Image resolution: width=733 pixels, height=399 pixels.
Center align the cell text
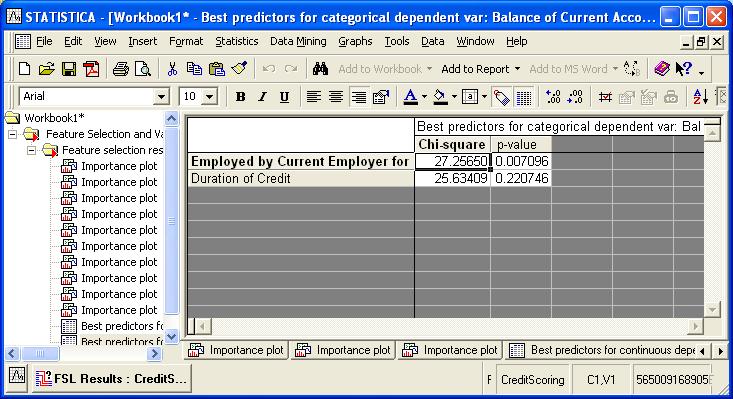click(x=336, y=97)
